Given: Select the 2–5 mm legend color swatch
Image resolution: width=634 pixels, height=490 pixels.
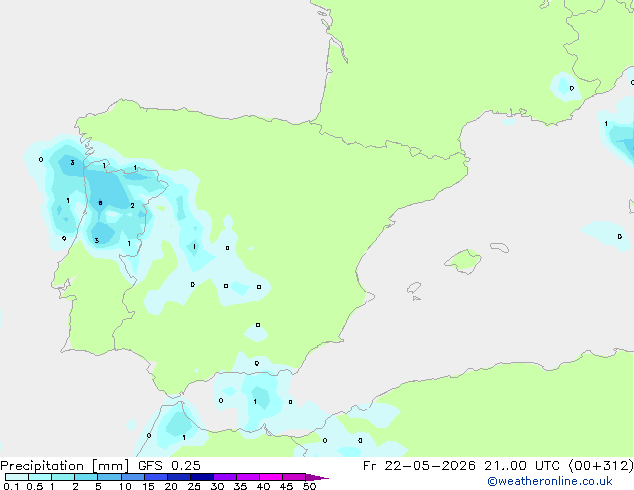Looking at the screenshot, I should (86, 477).
